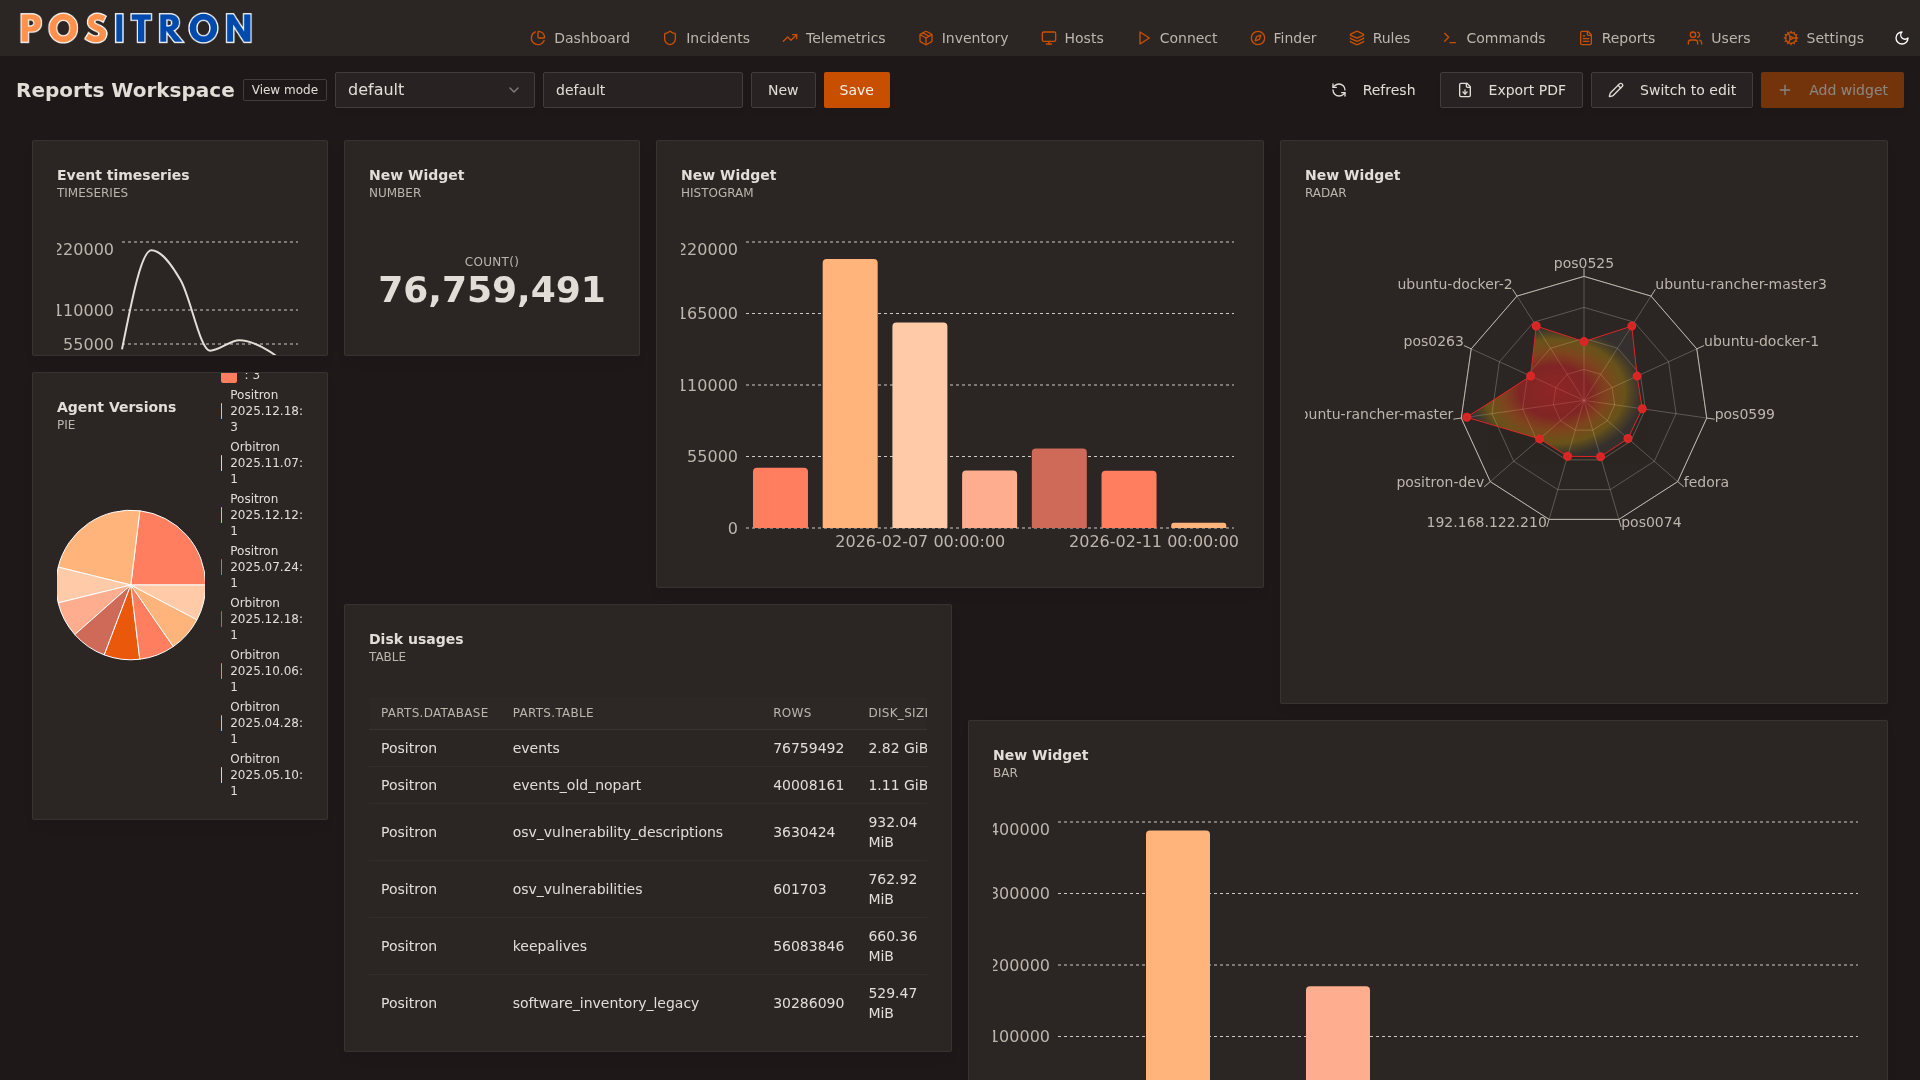Click the Commands terminal prompt icon
Viewport: 1920px width, 1080px height.
click(1450, 38)
